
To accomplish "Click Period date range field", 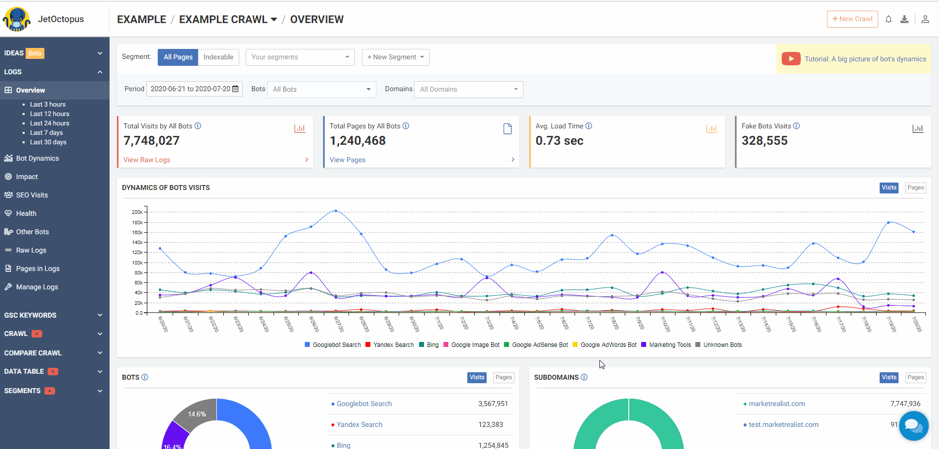I will click(194, 89).
